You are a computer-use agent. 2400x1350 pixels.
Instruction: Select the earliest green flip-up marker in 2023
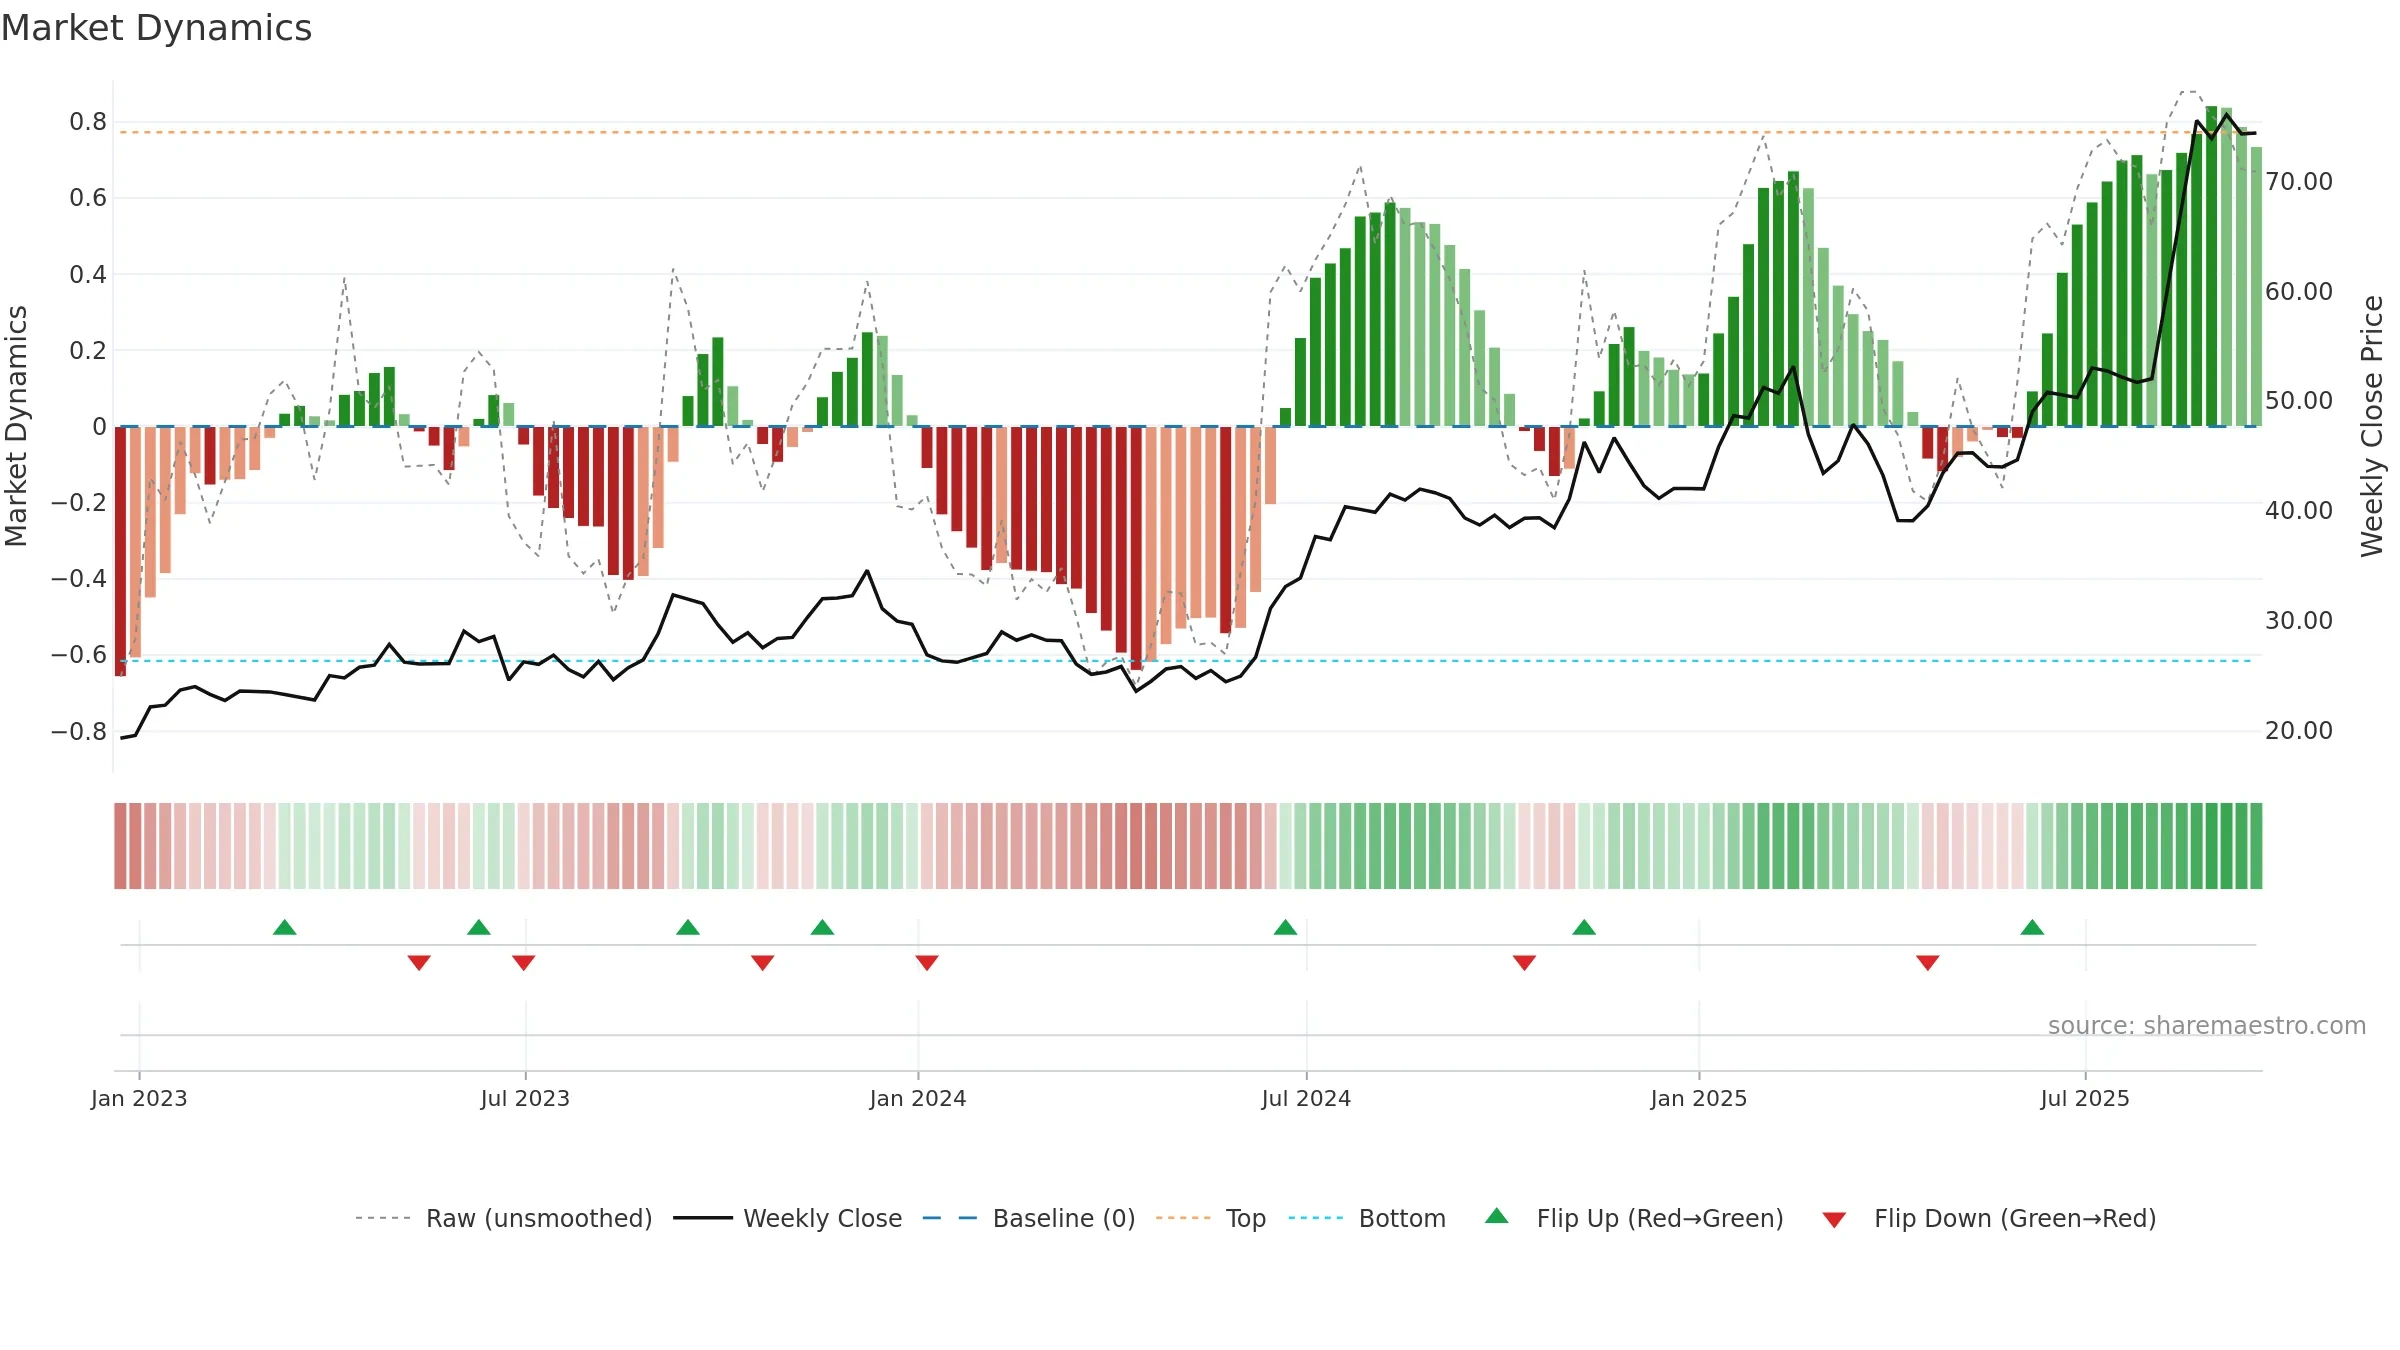[285, 927]
